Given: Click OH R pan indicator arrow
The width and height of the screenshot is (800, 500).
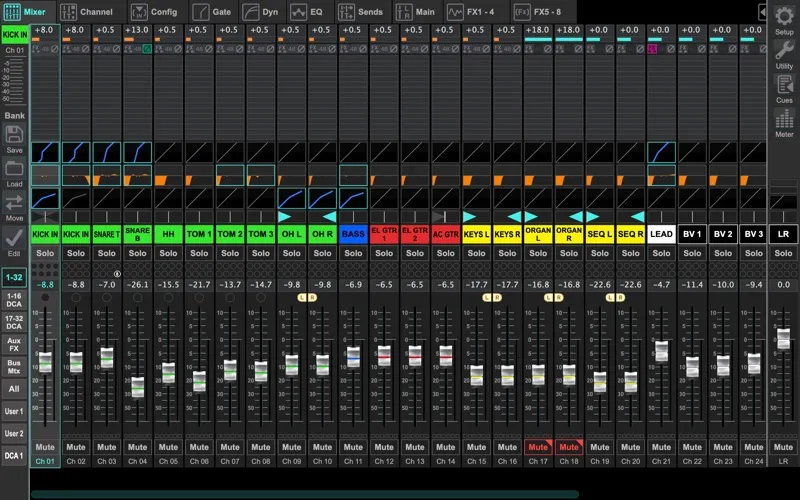Looking at the screenshot, I should click(x=330, y=217).
